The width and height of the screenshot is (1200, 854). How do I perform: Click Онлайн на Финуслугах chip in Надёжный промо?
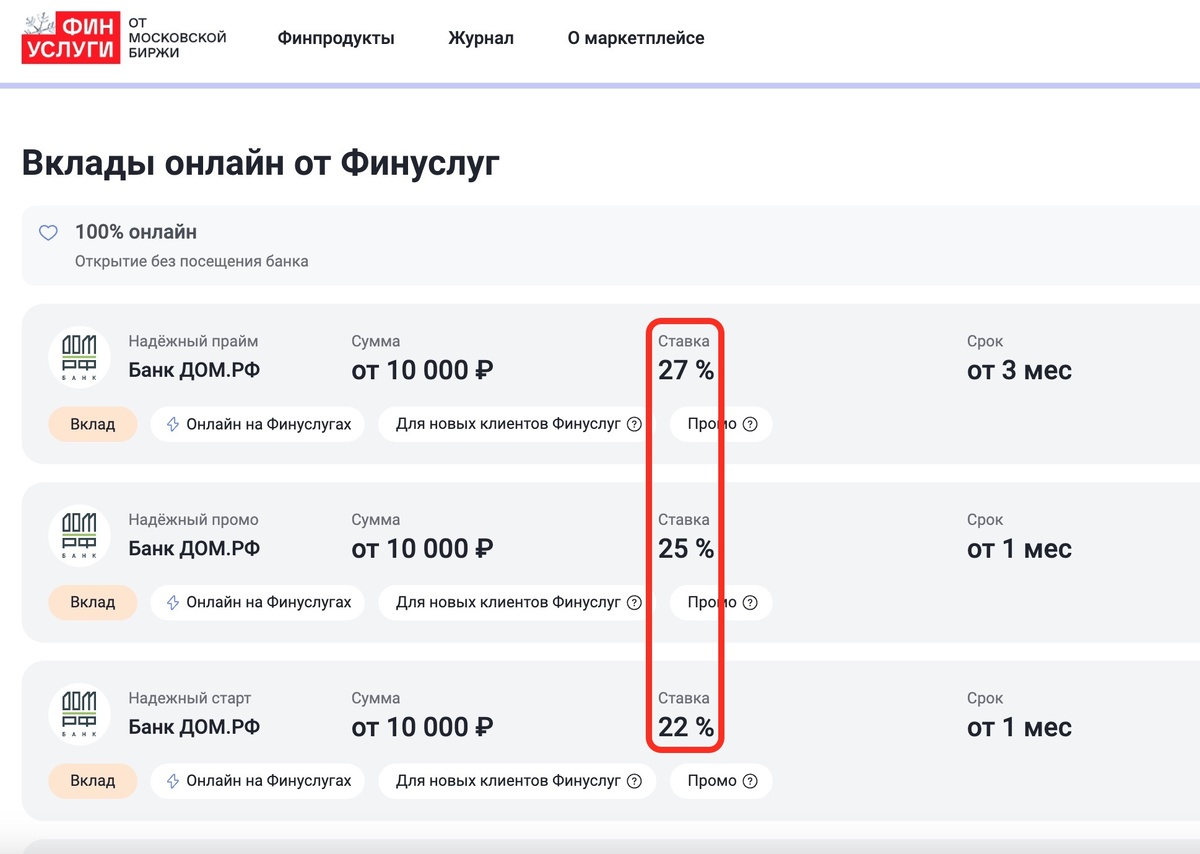258,603
